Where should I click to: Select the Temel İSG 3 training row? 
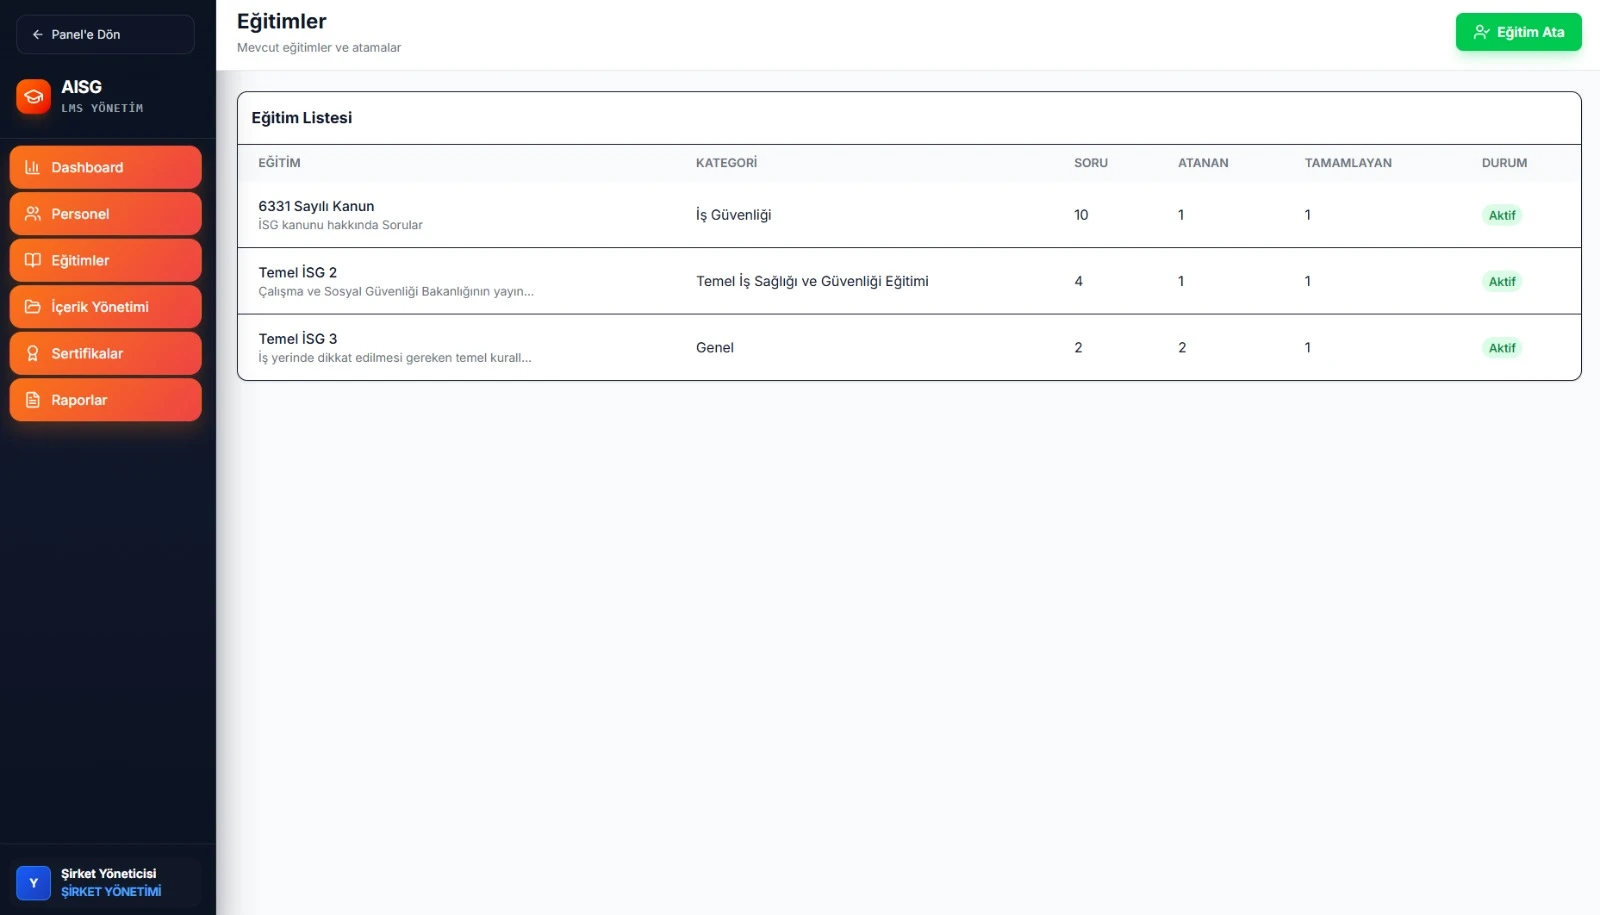pos(297,339)
